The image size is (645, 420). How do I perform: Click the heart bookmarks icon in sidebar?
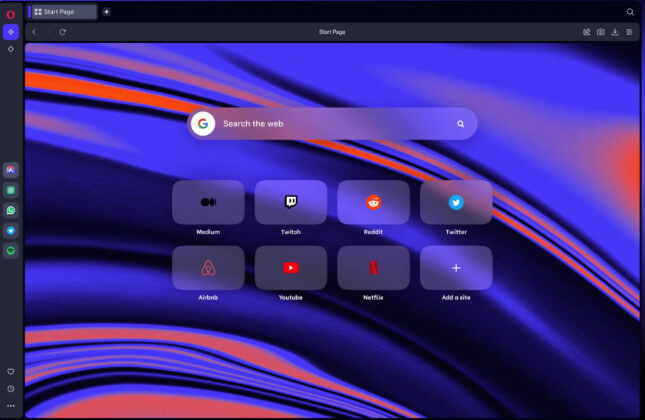11,372
